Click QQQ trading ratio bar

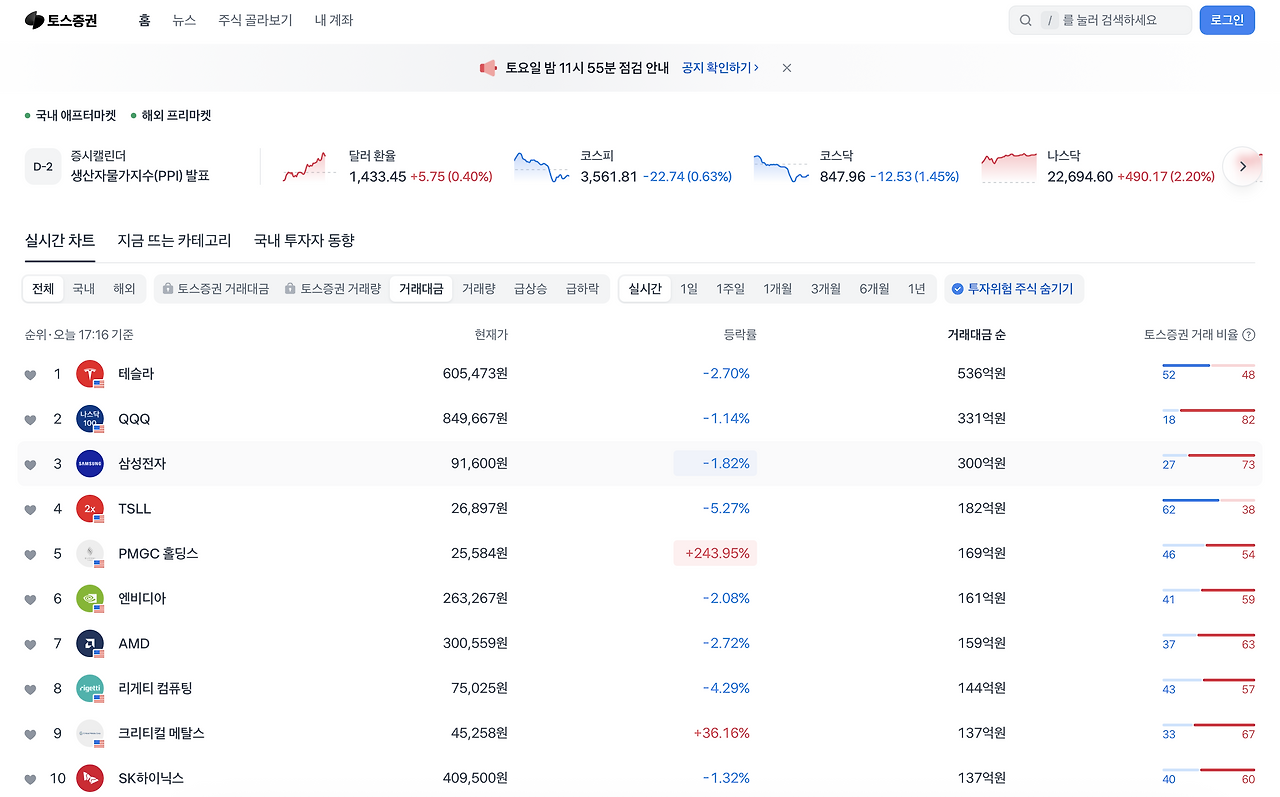(1208, 411)
